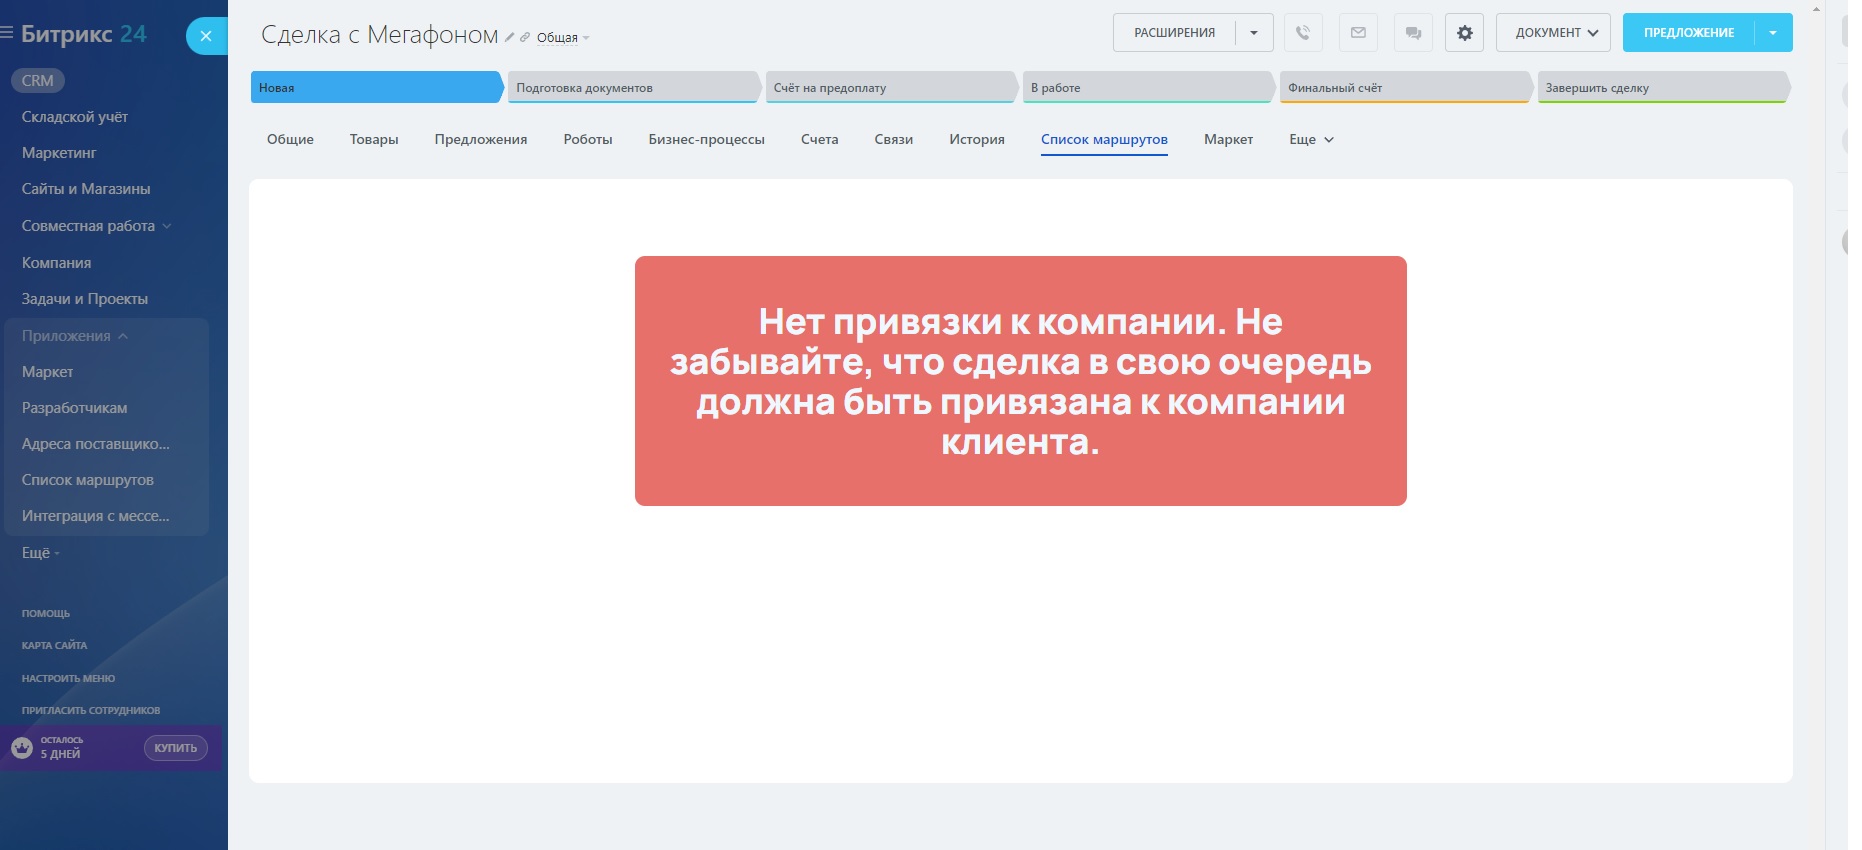Open the chat messages icon
The height and width of the screenshot is (850, 1862).
(x=1413, y=33)
